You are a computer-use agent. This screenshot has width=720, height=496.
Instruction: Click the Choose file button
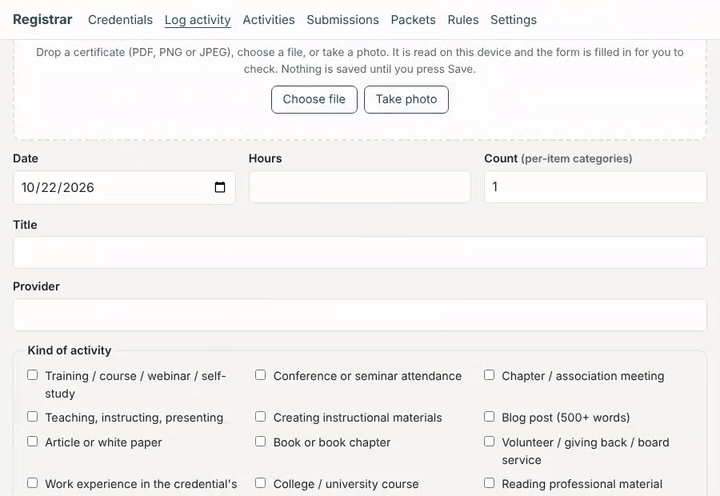[x=314, y=99]
